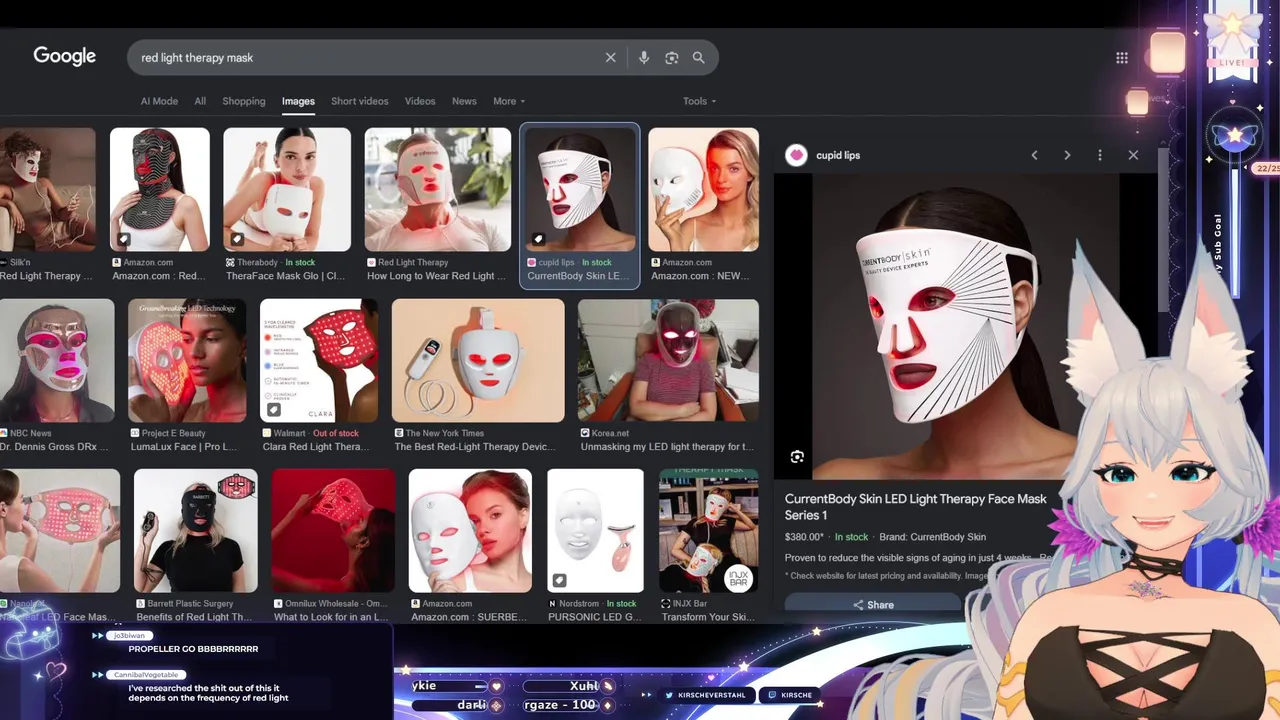This screenshot has height=720, width=1280.
Task: Open the Short videos tab
Action: point(360,101)
